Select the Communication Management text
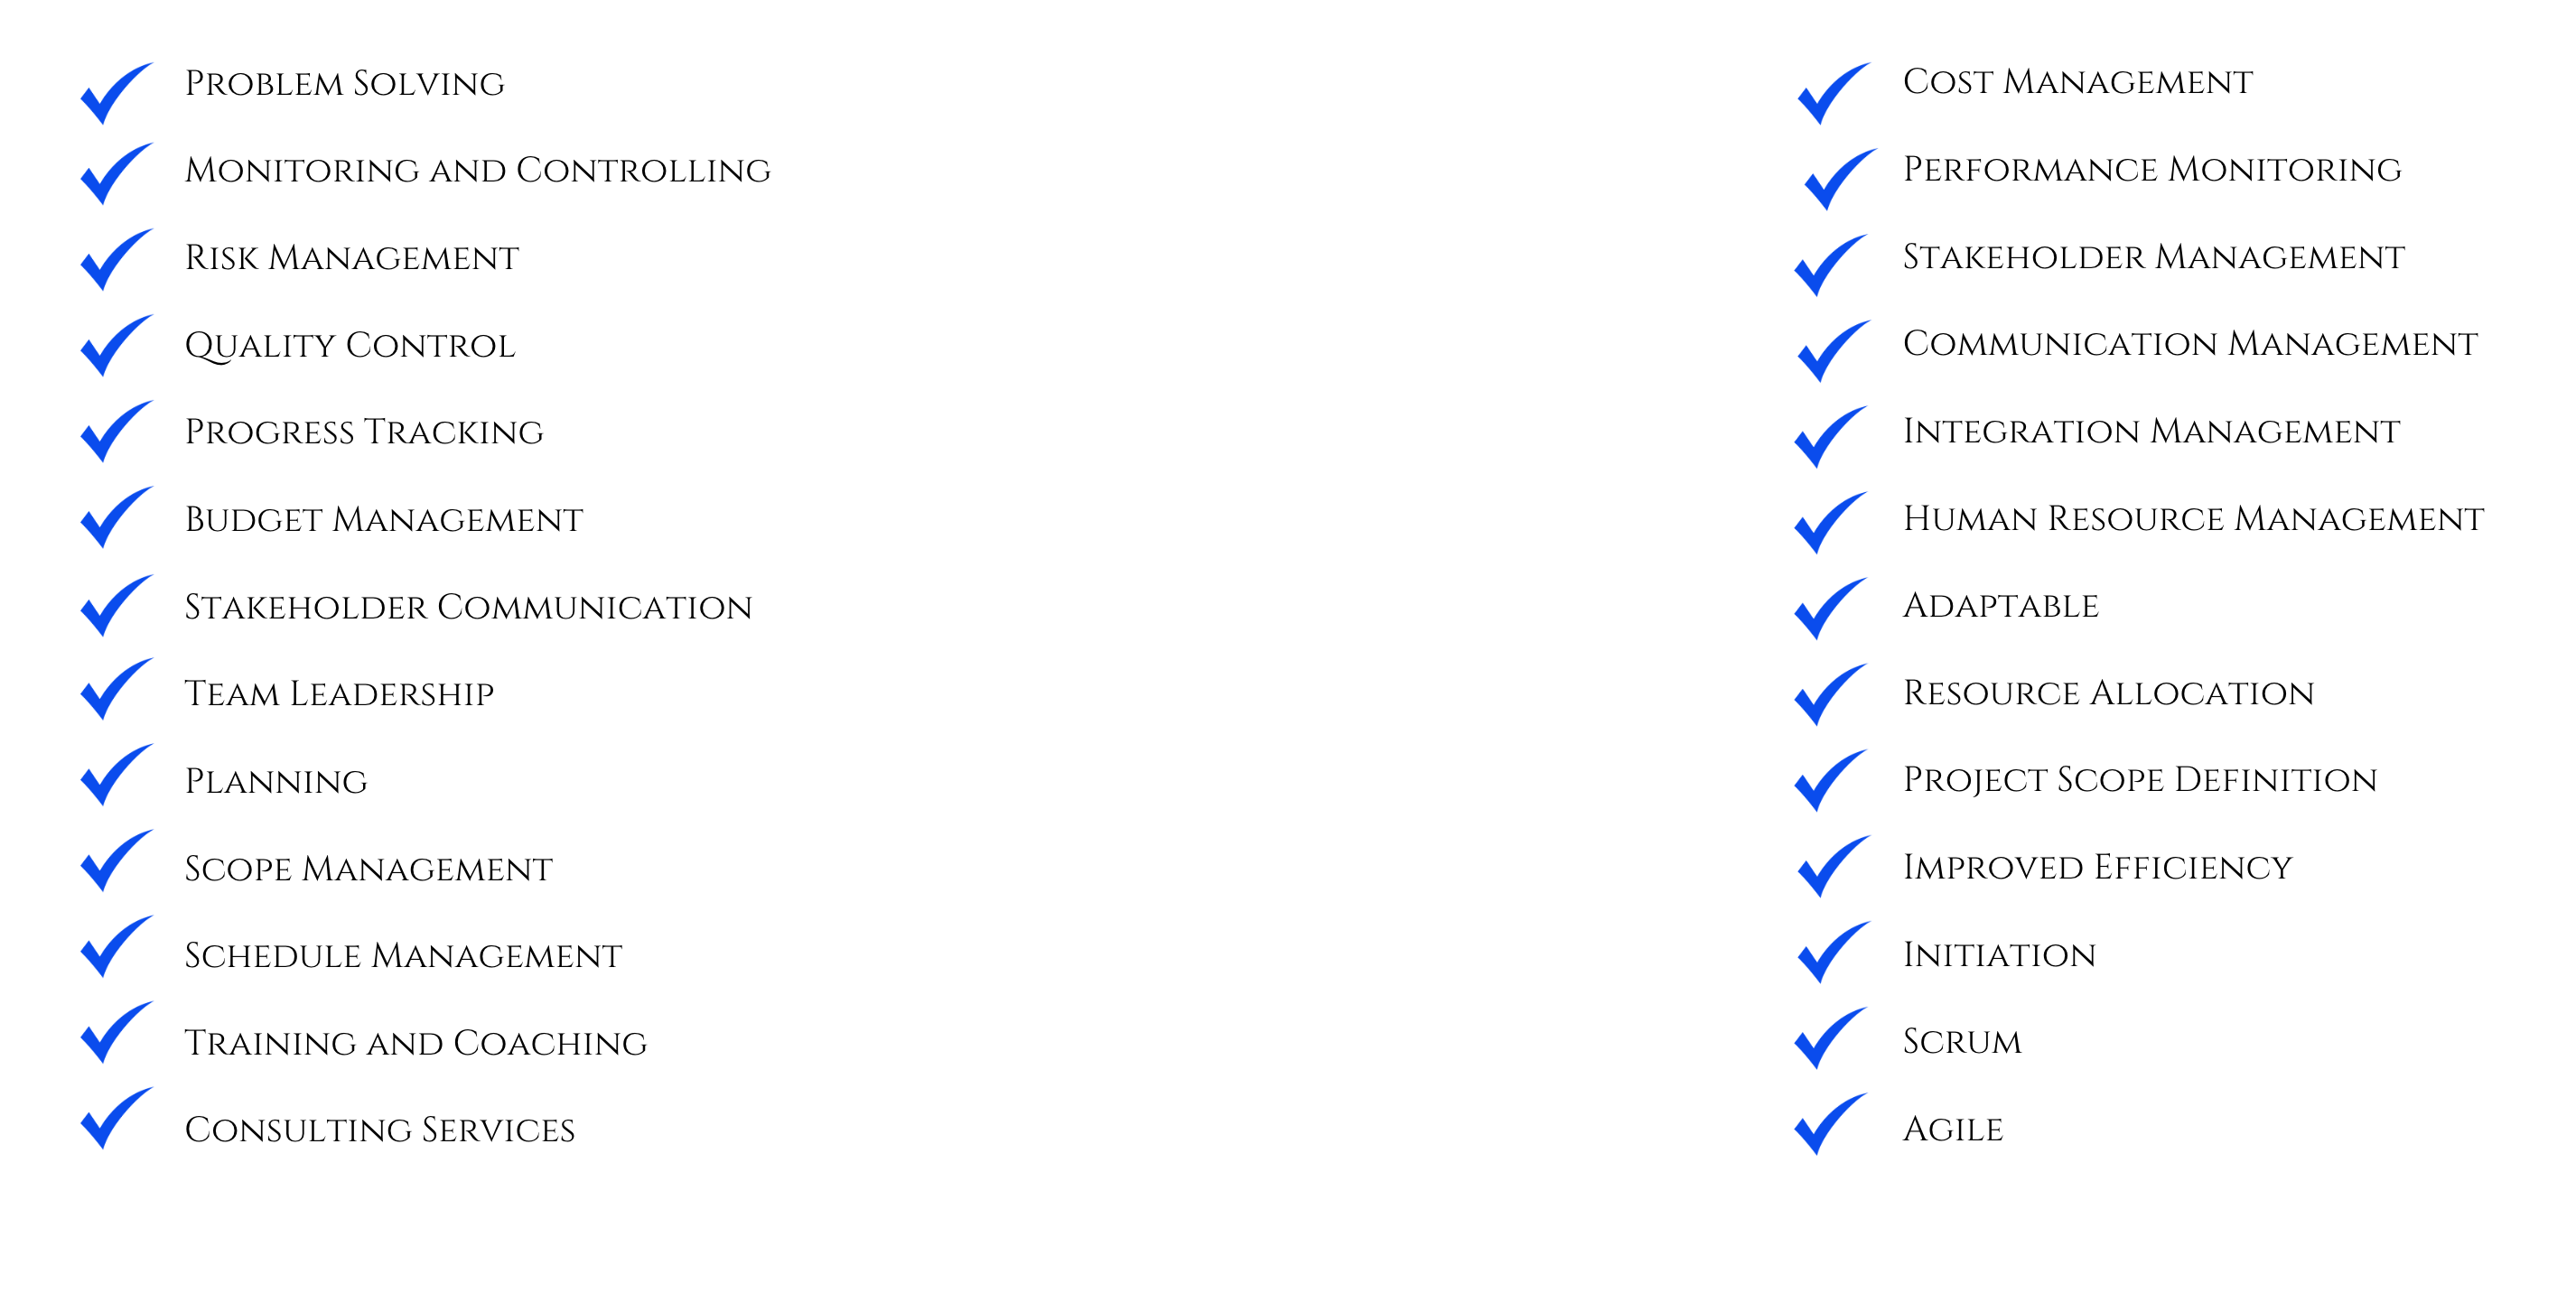Screen dimensions: 2576x1302 point(2190,344)
